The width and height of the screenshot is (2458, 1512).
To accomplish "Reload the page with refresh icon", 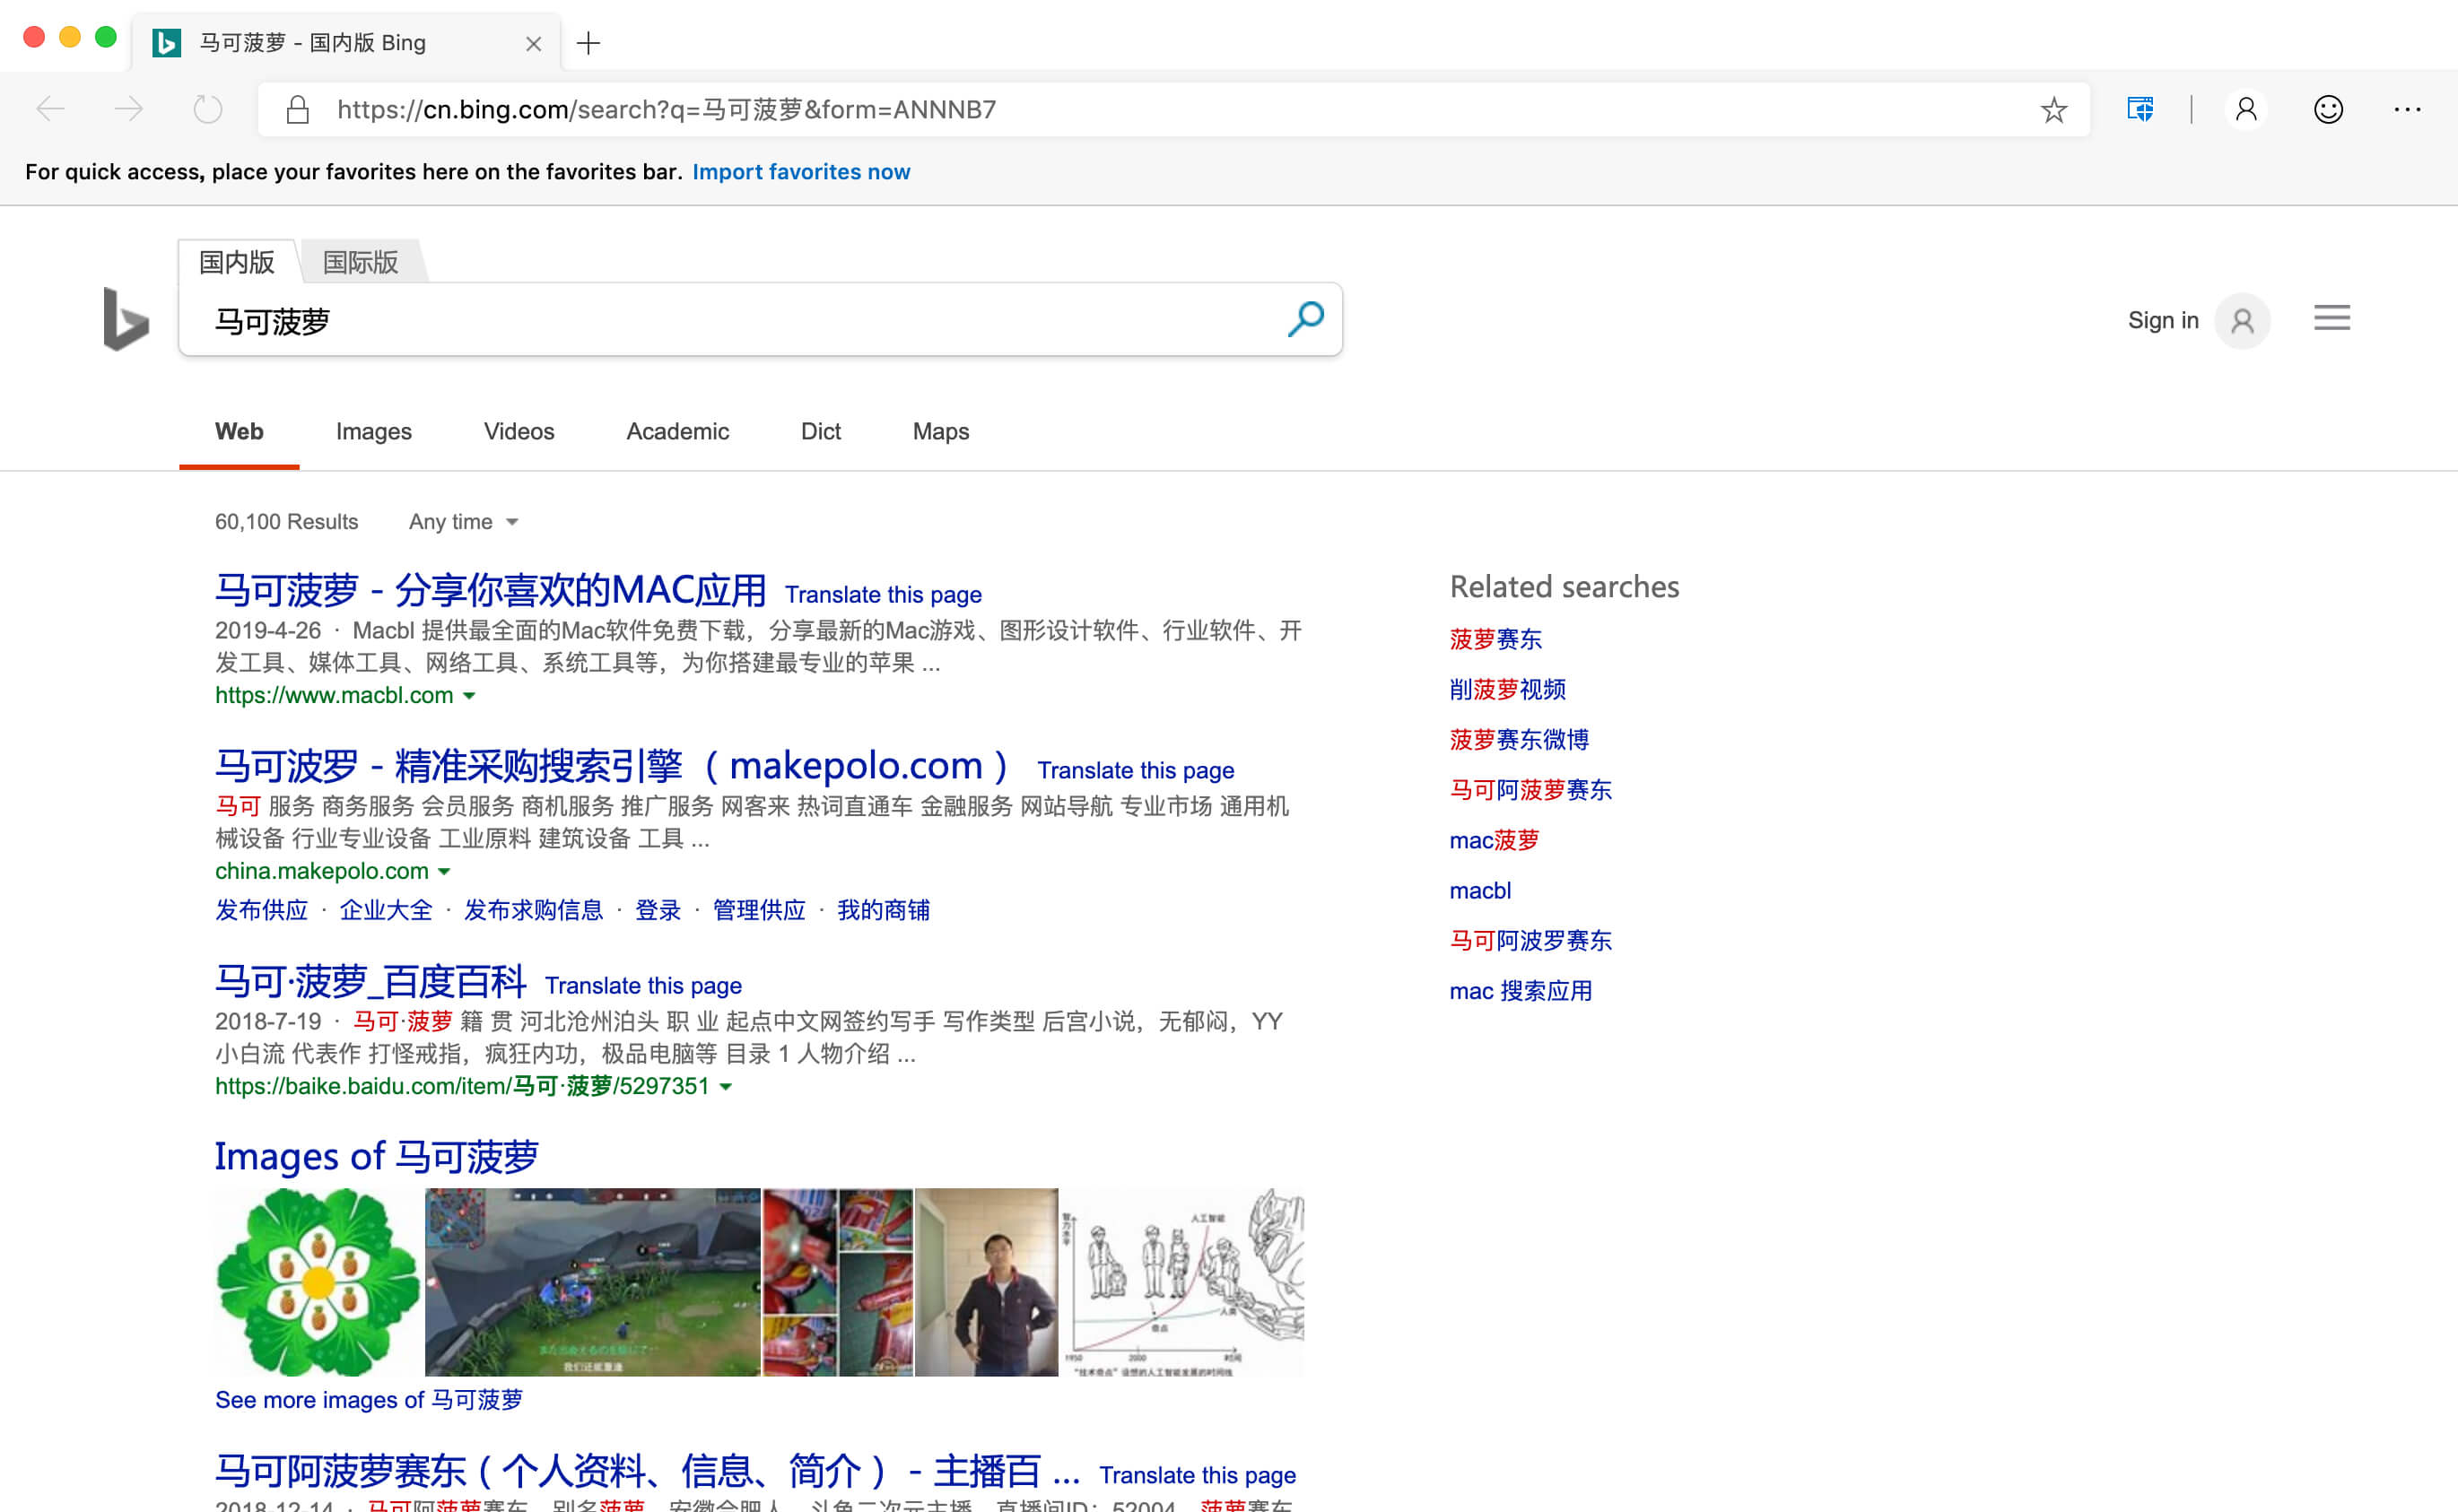I will (x=207, y=109).
